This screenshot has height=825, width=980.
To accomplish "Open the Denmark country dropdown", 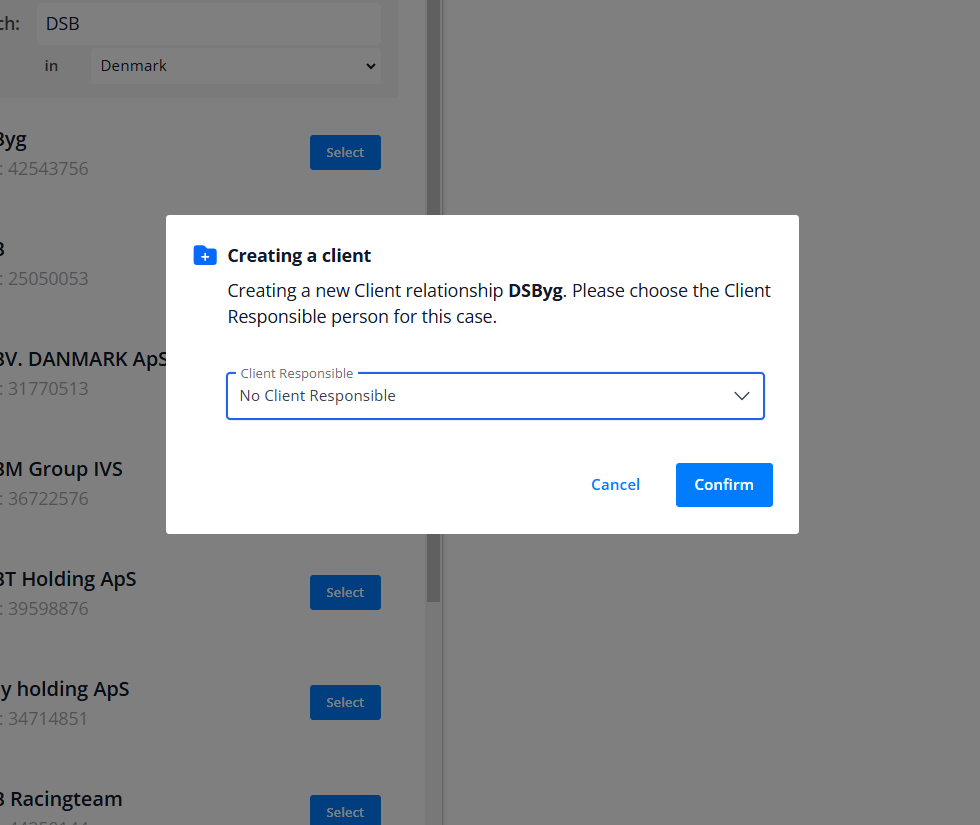I will [x=236, y=66].
